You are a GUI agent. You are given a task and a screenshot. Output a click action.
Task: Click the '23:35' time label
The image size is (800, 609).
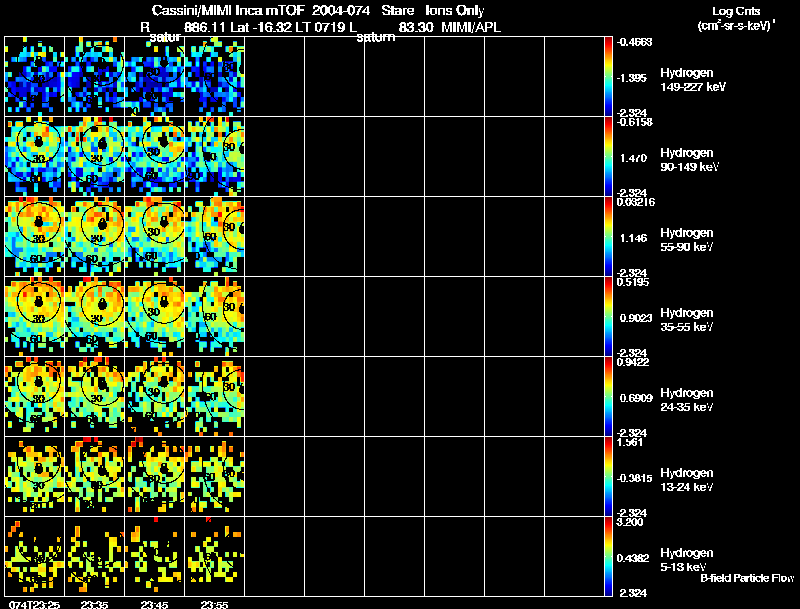point(94,604)
